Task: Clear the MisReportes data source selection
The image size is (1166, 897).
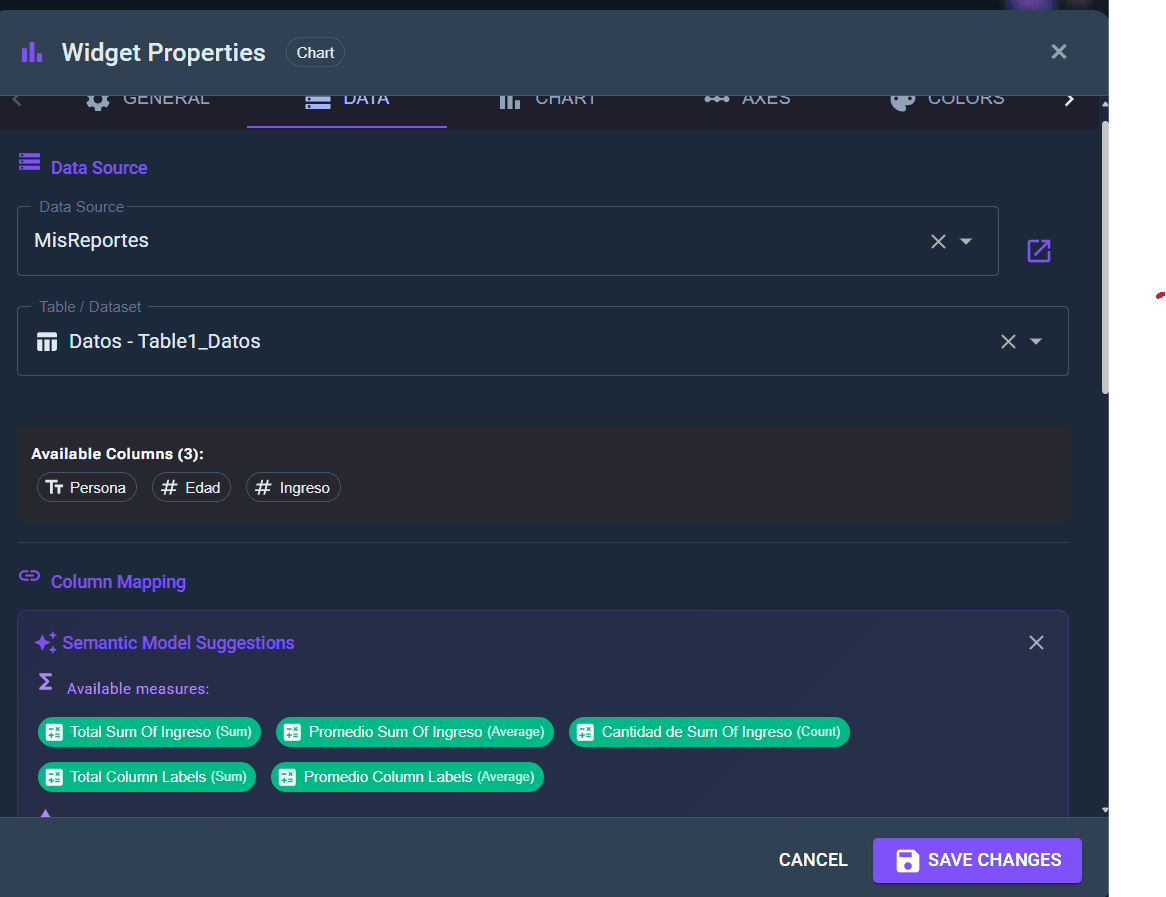Action: (x=937, y=241)
